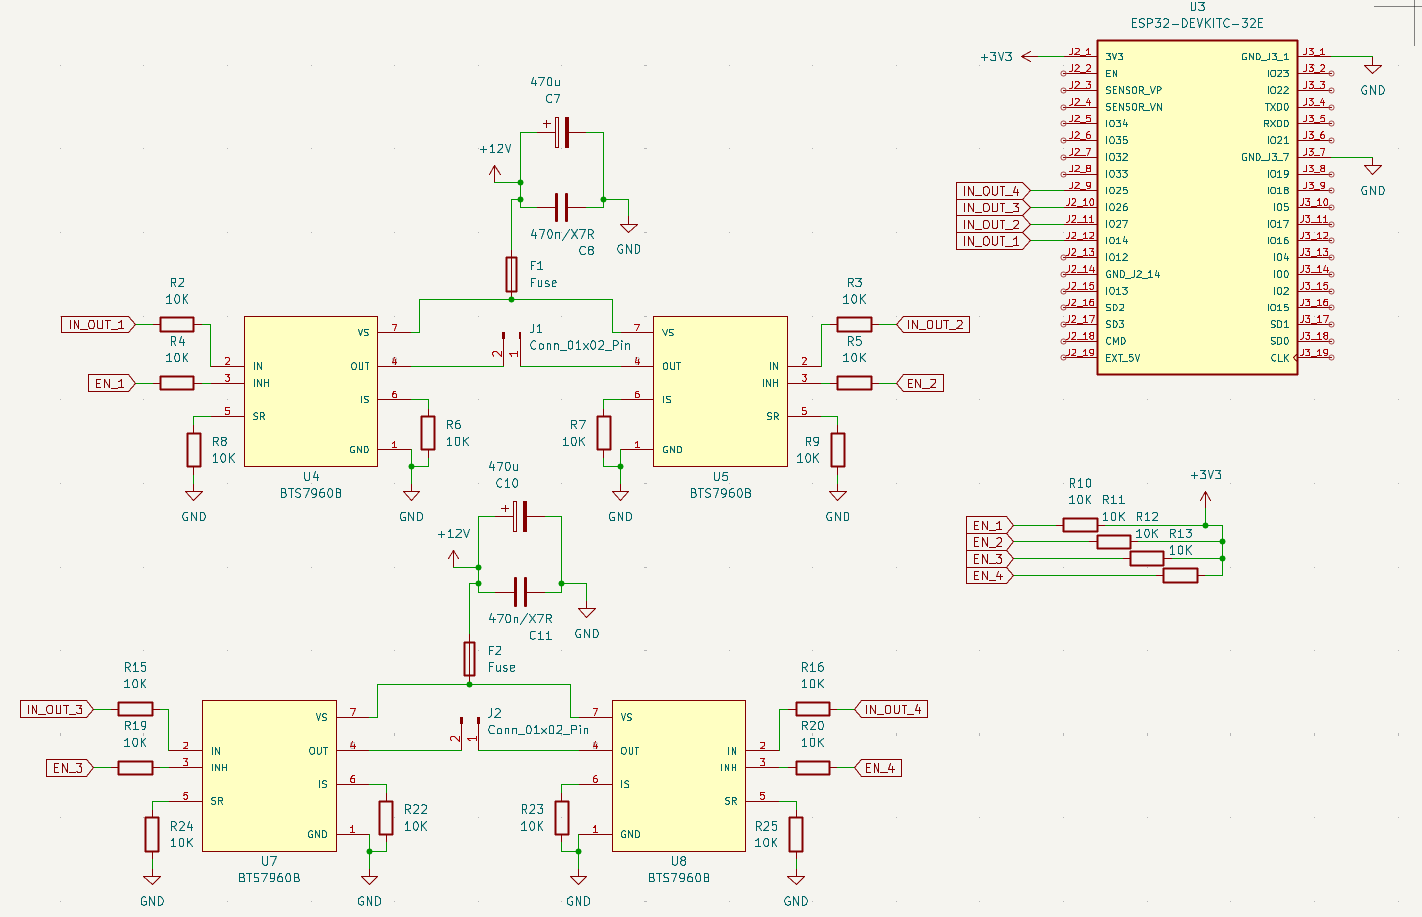Screen dimensions: 1422x917
Task: Click the 470n/X7R value text of C8
Action: 562,234
